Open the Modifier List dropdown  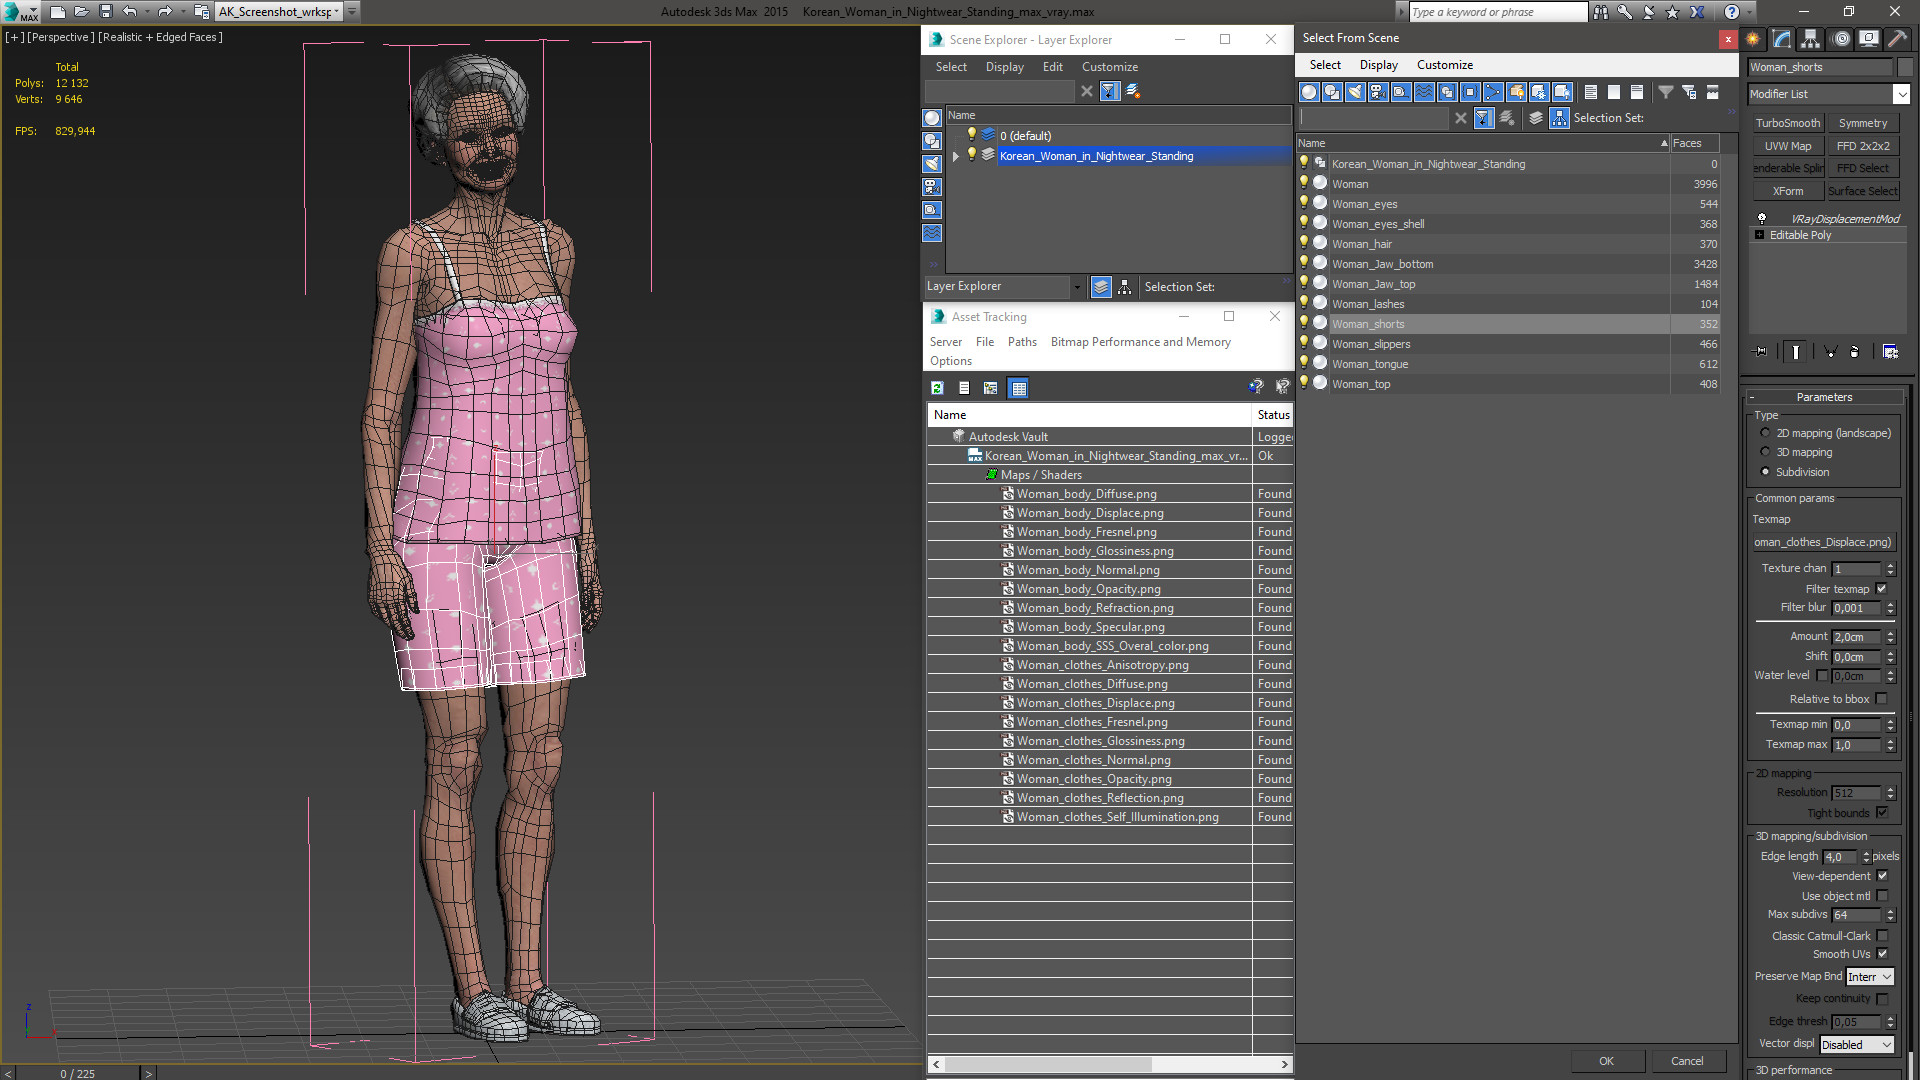coord(1829,94)
